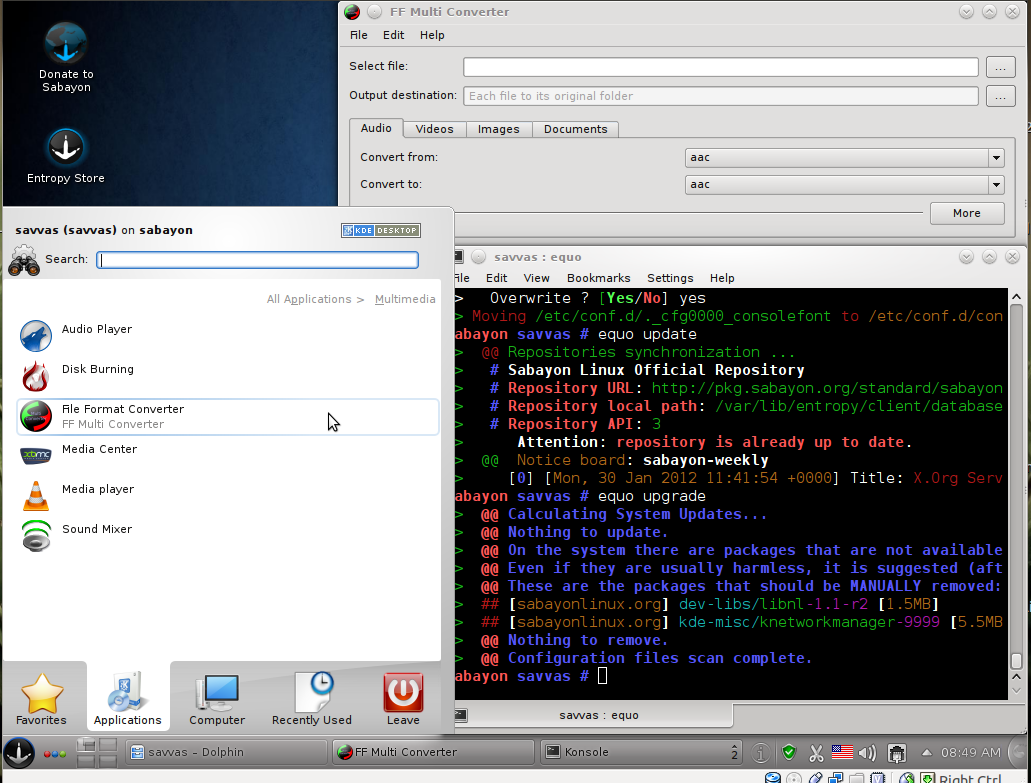Go back to All Applications breadcrumb
This screenshot has height=783, width=1031.
309,299
